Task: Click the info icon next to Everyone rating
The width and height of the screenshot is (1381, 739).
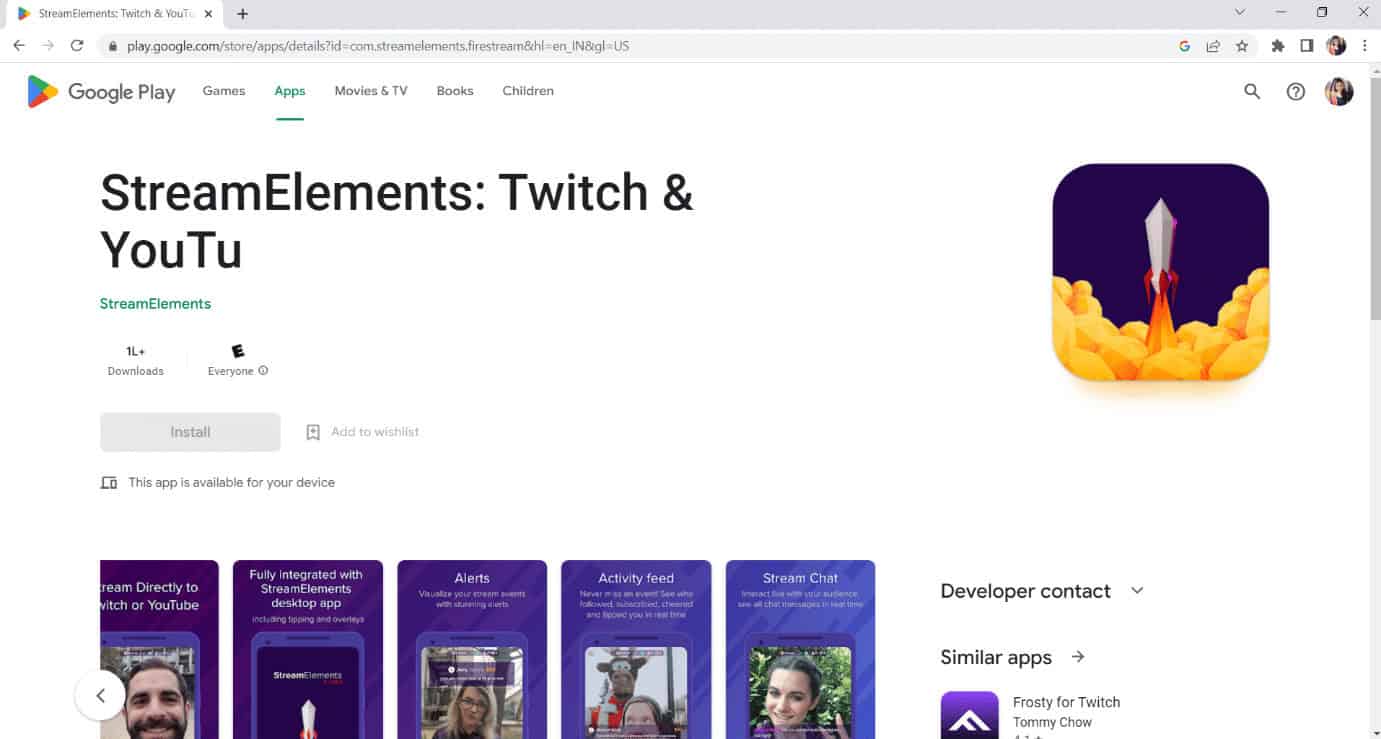Action: tap(262, 370)
